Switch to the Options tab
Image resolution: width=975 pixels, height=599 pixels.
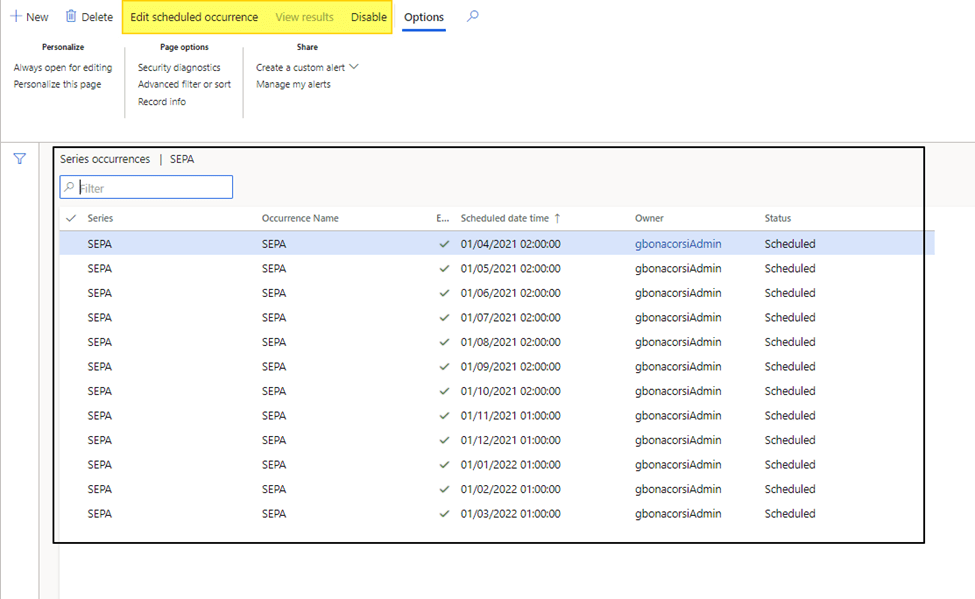[424, 17]
